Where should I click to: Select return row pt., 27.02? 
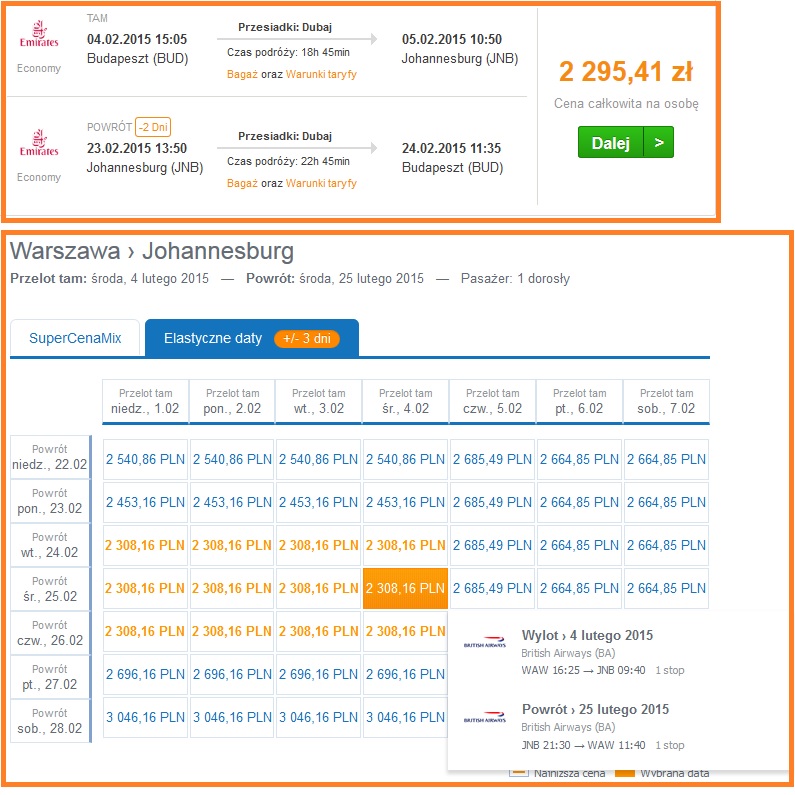pos(50,677)
